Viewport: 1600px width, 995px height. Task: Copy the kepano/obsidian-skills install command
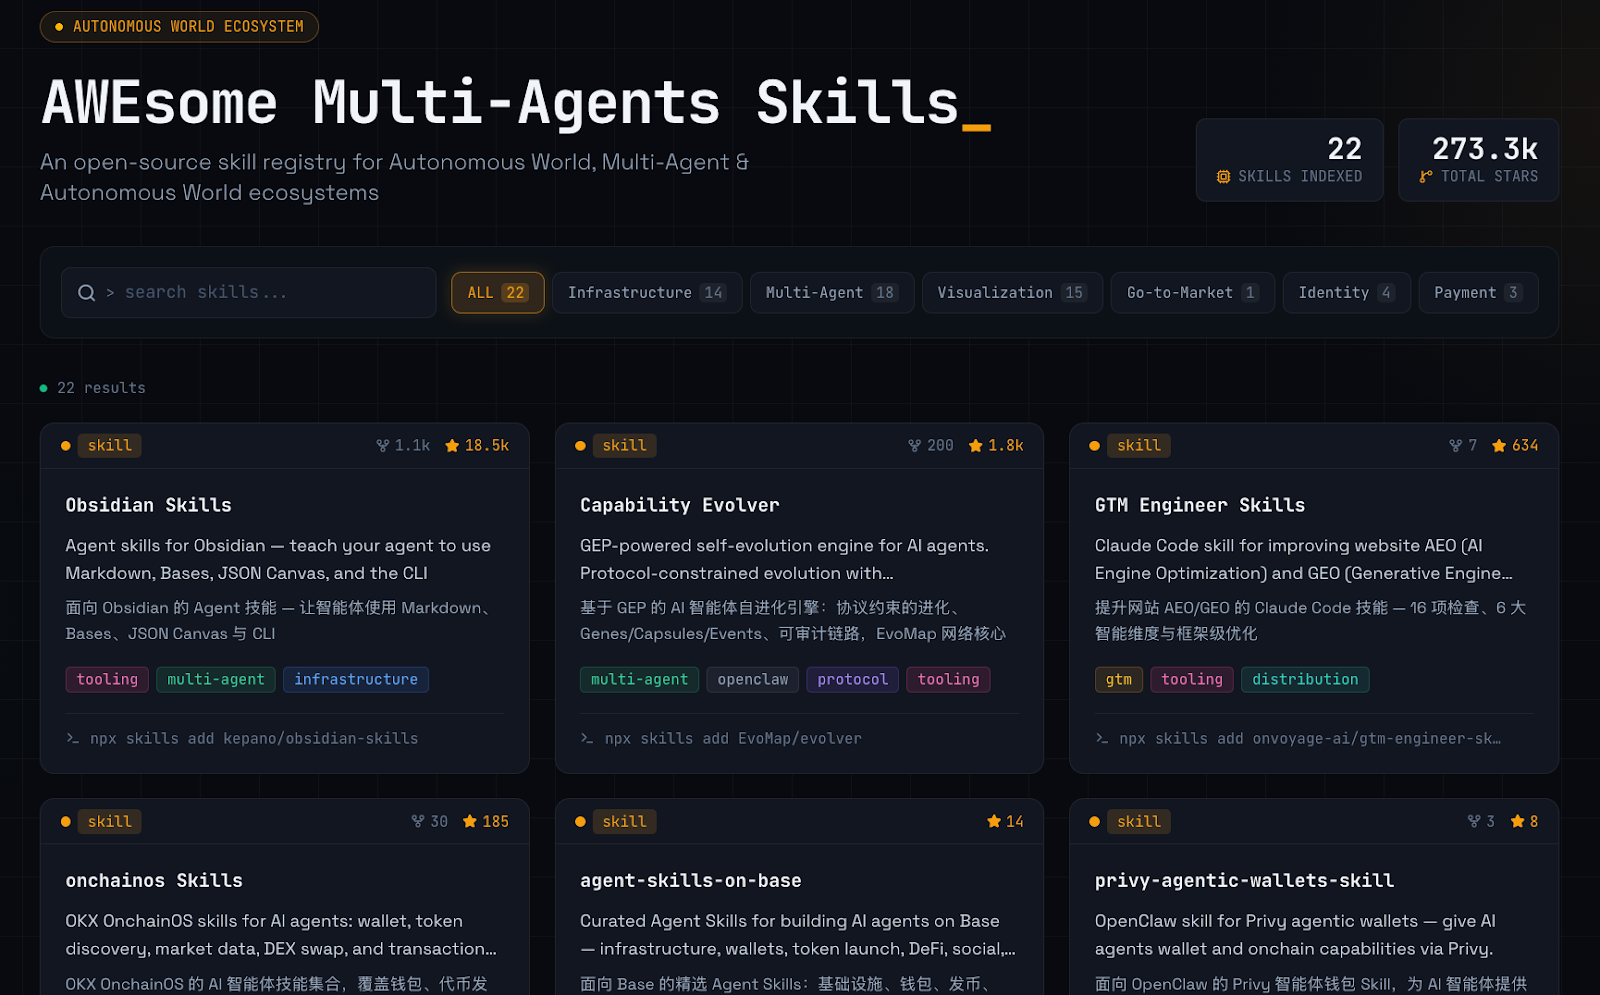(254, 739)
